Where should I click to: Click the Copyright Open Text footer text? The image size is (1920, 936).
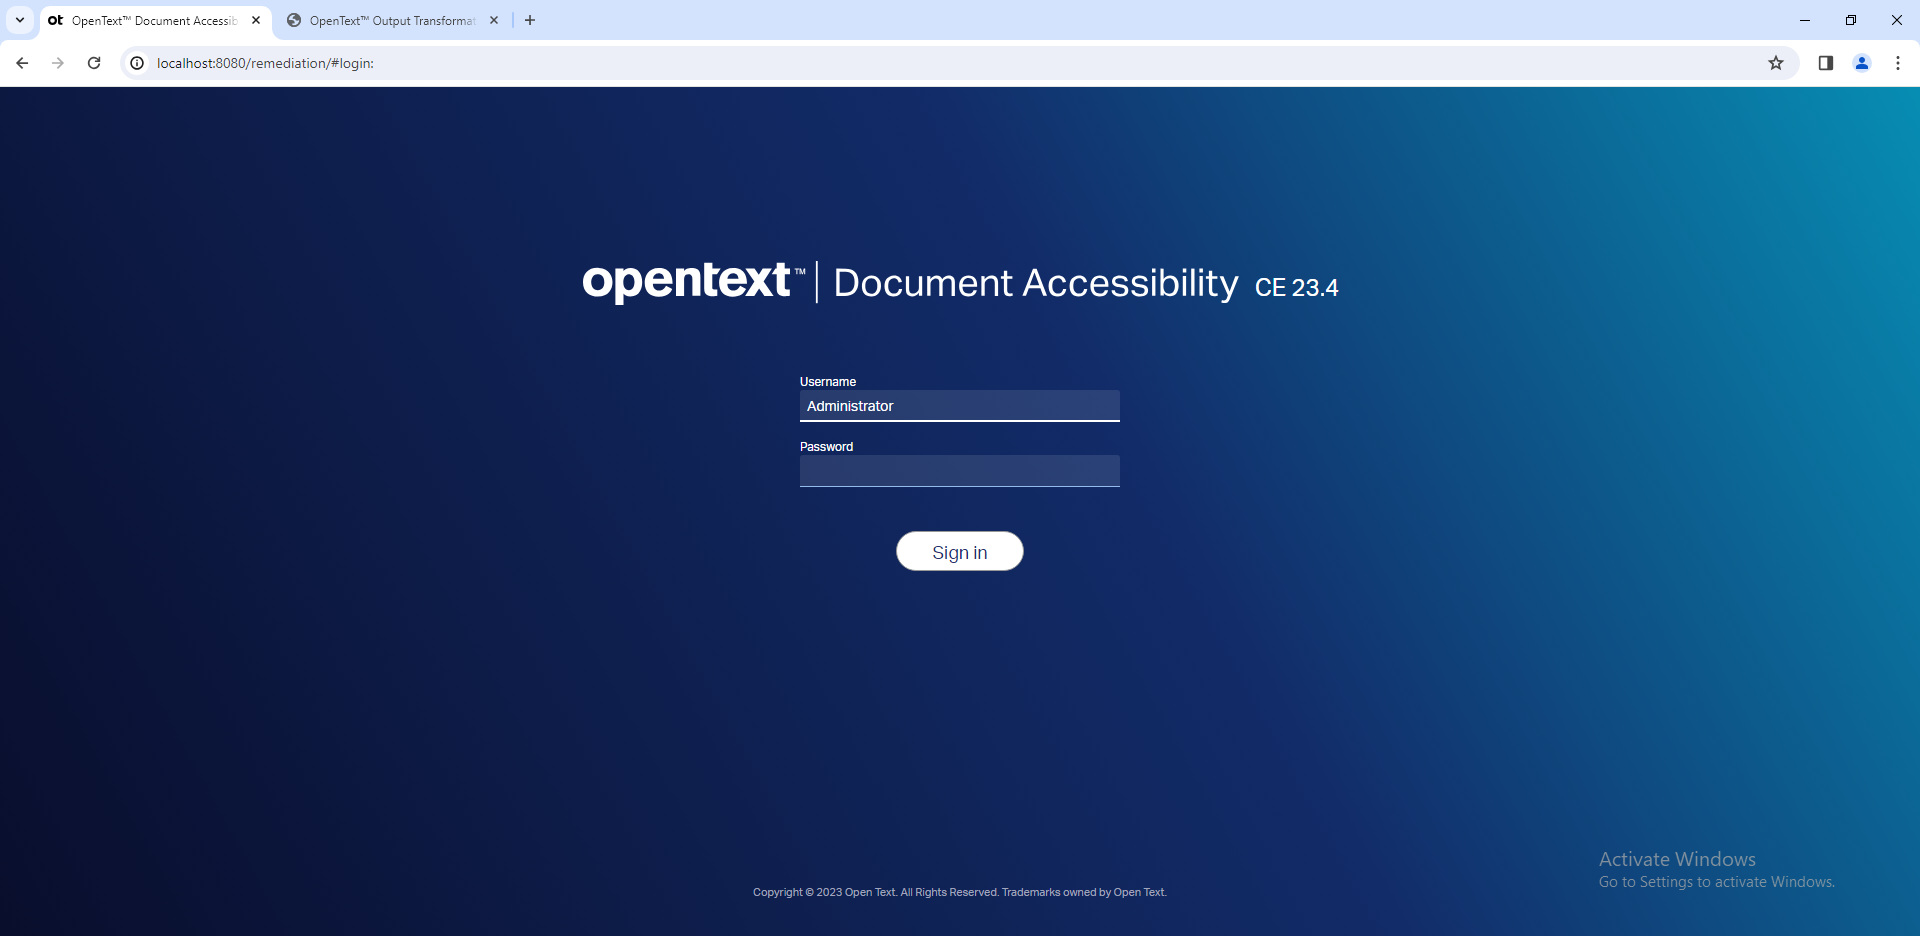click(x=959, y=891)
